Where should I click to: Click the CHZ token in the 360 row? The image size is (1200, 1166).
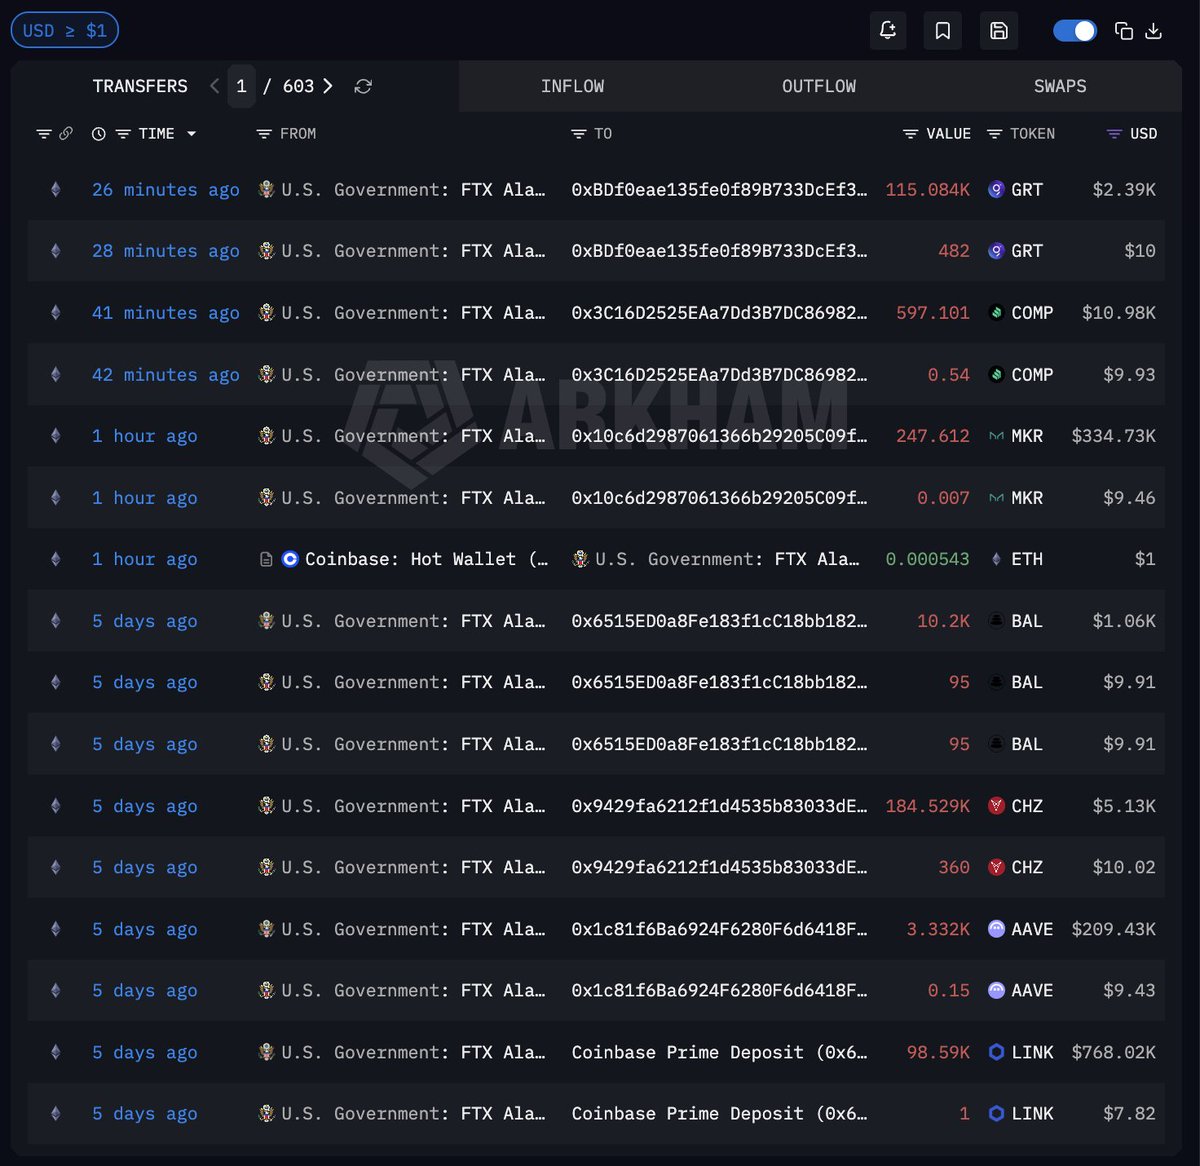pyautogui.click(x=1016, y=867)
